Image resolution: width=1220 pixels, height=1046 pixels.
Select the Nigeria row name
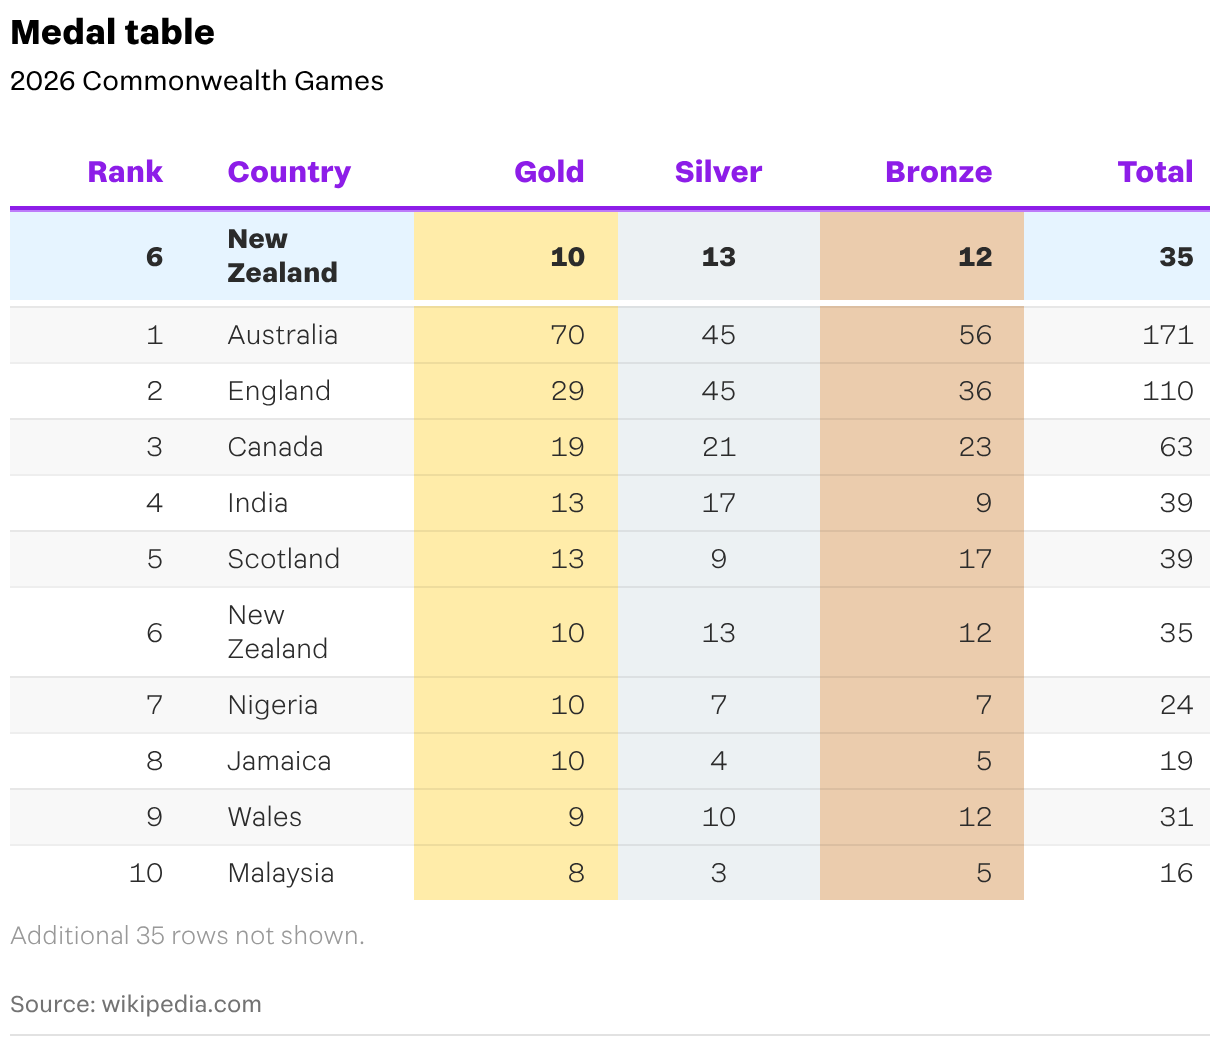273,705
